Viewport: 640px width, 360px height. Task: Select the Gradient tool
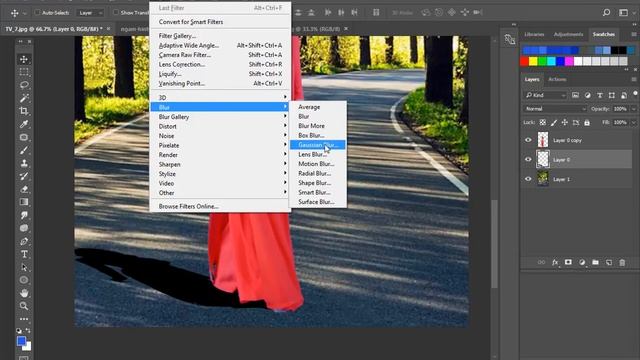24,202
